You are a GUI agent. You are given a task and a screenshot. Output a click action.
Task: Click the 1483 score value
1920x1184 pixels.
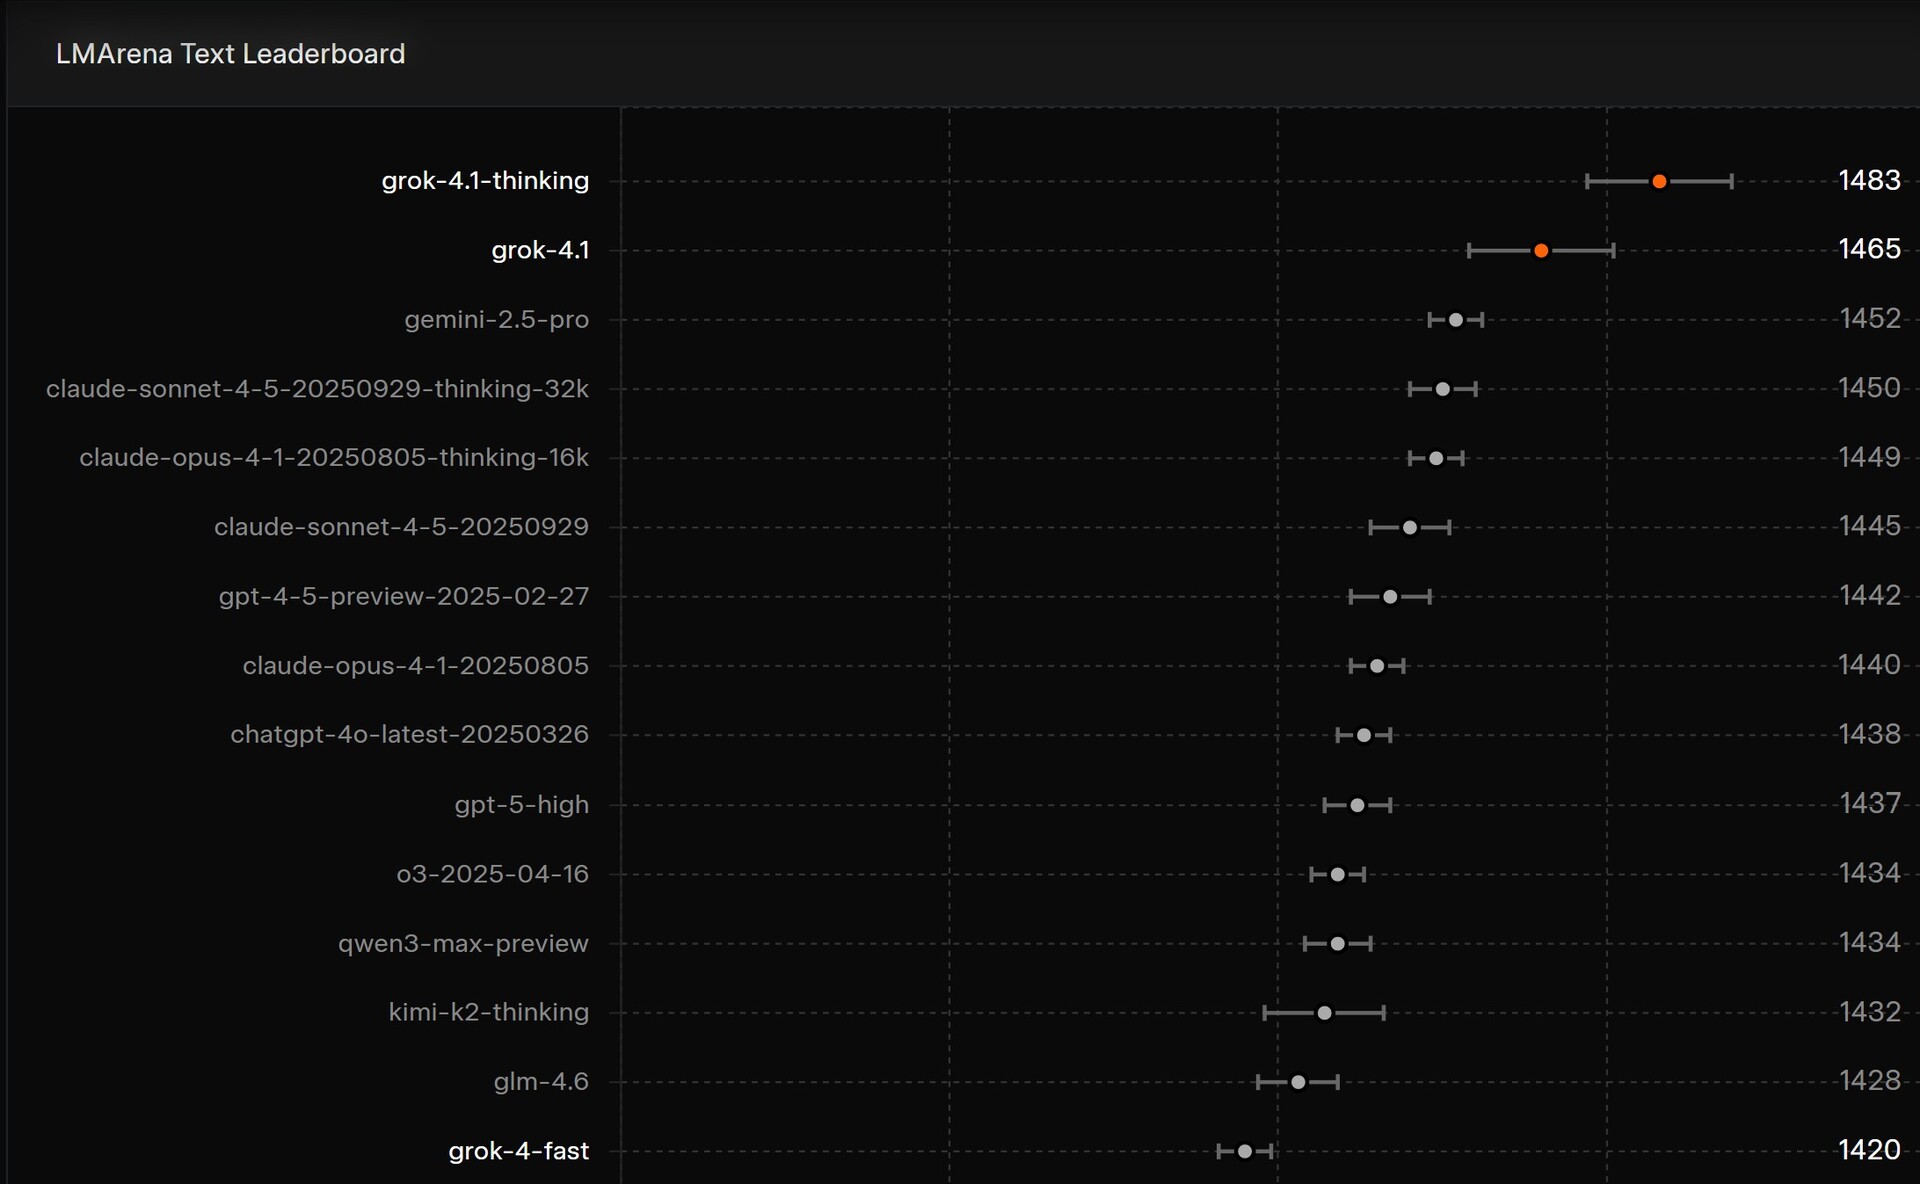tap(1869, 180)
